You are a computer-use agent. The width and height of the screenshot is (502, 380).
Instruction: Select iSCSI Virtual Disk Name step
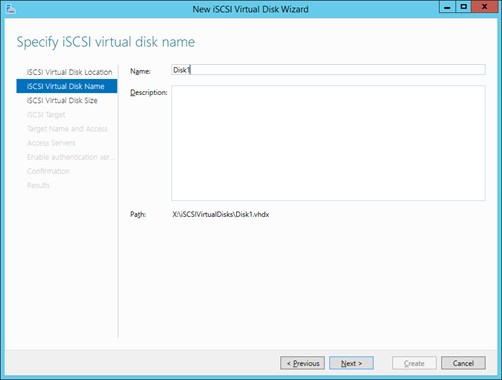coord(67,86)
